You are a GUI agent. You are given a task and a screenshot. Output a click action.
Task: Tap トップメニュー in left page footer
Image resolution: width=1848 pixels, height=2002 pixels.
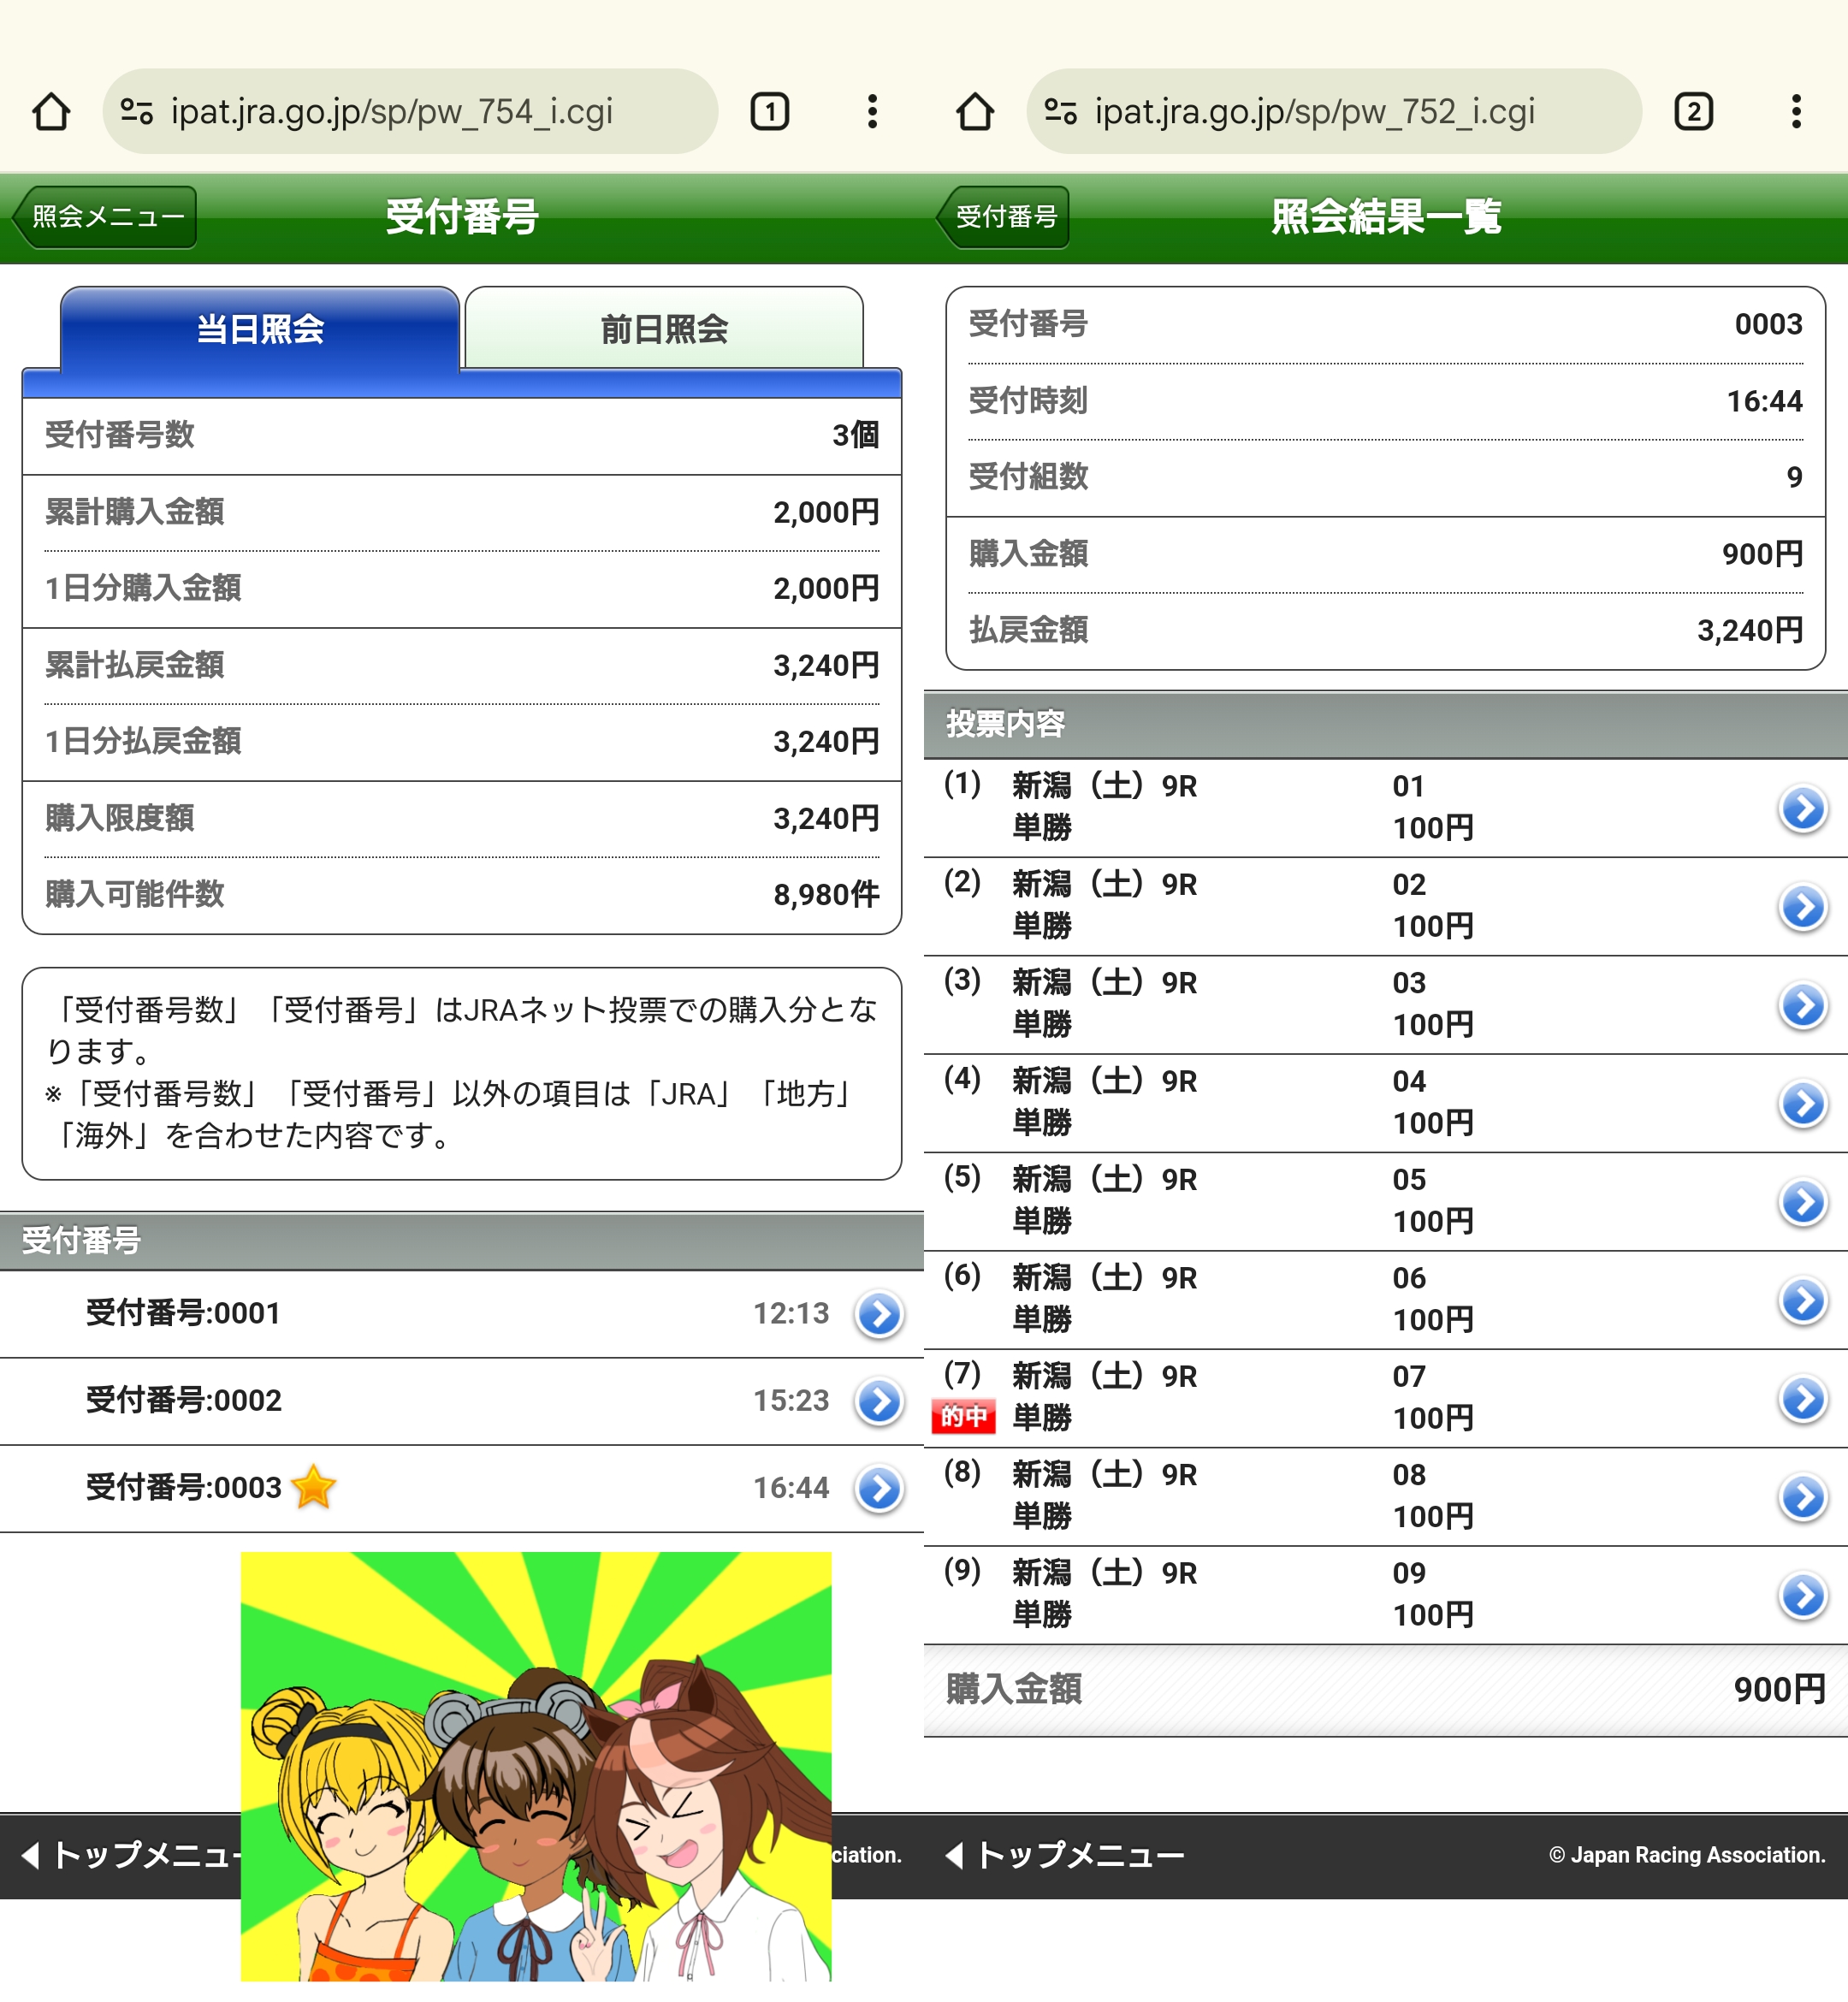131,1855
